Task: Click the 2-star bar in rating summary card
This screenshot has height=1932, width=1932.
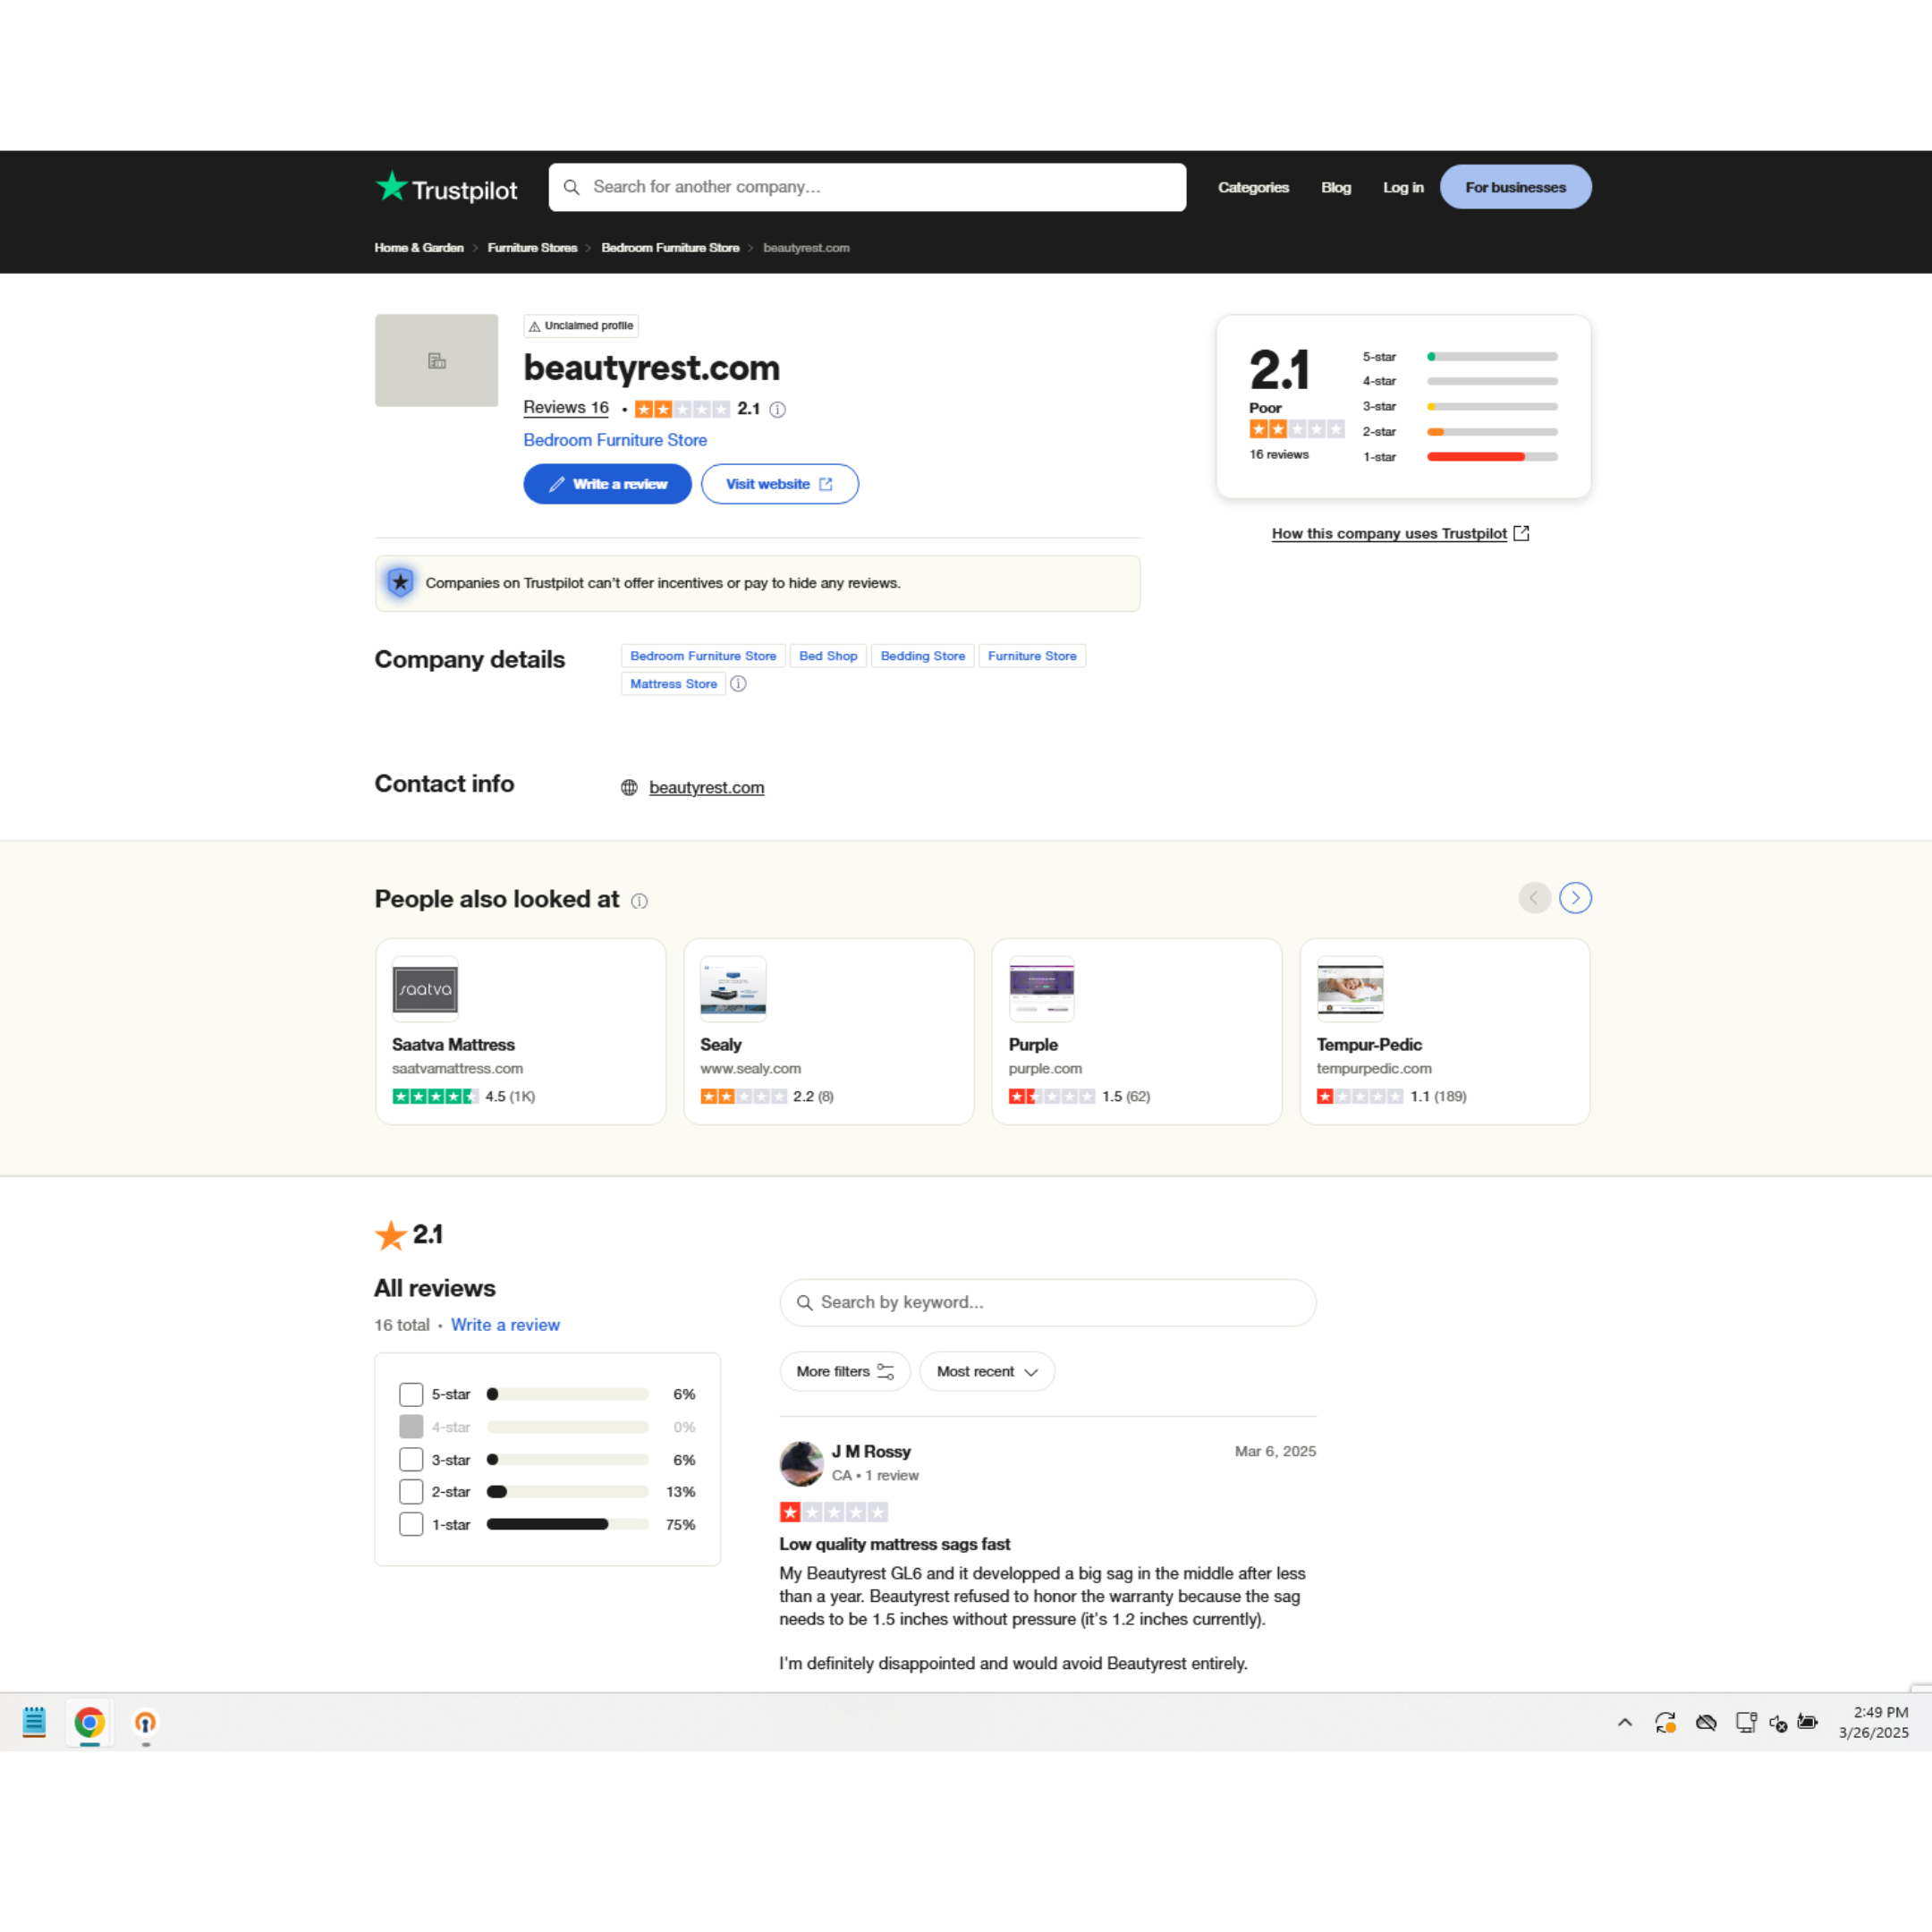Action: coord(1492,432)
